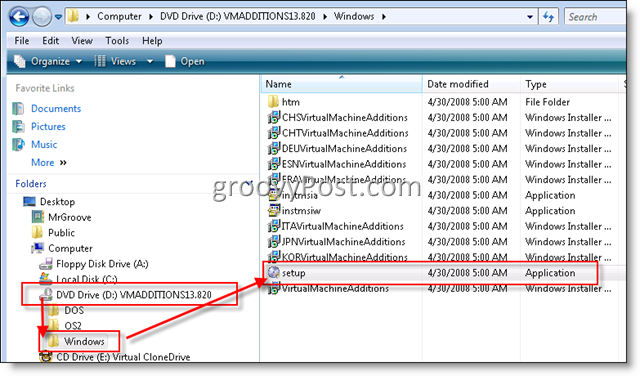Select Public folder in tree
Viewport: 640px width, 376px height.
coord(61,233)
